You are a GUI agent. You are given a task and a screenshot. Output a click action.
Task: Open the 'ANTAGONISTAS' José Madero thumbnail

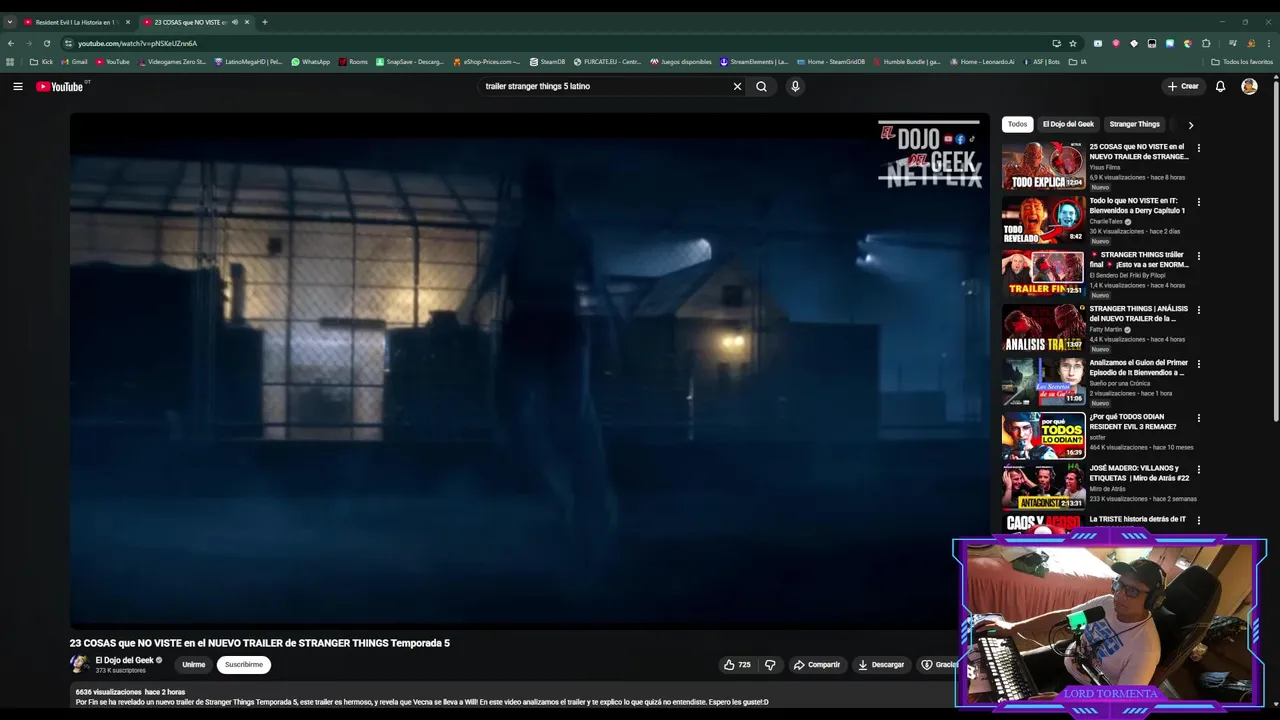1043,487
